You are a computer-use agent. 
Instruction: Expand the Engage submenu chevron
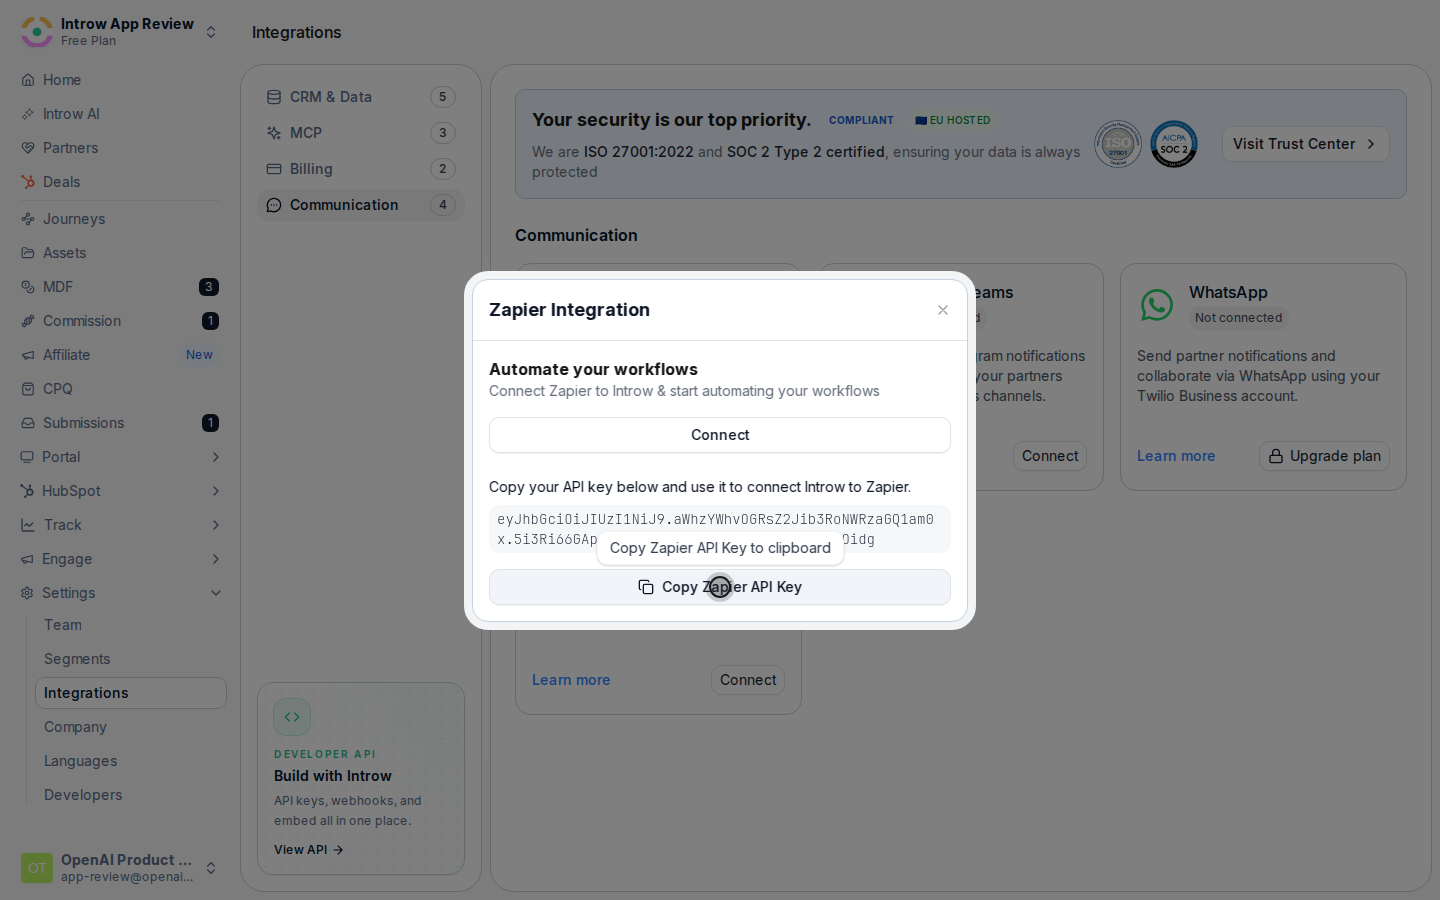click(x=215, y=559)
